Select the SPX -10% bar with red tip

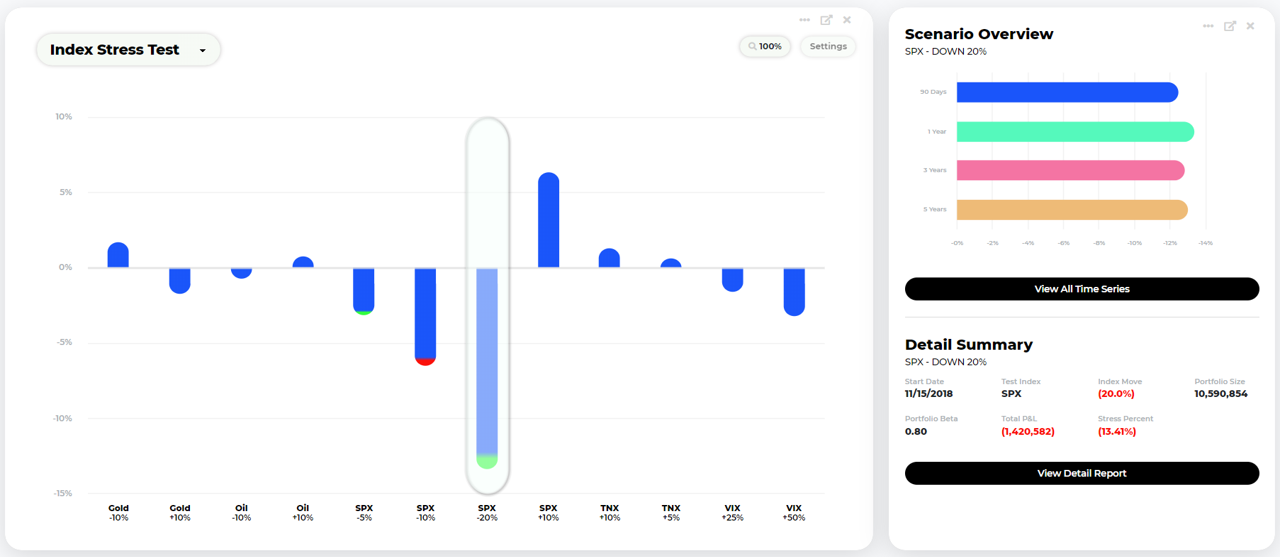(x=425, y=316)
